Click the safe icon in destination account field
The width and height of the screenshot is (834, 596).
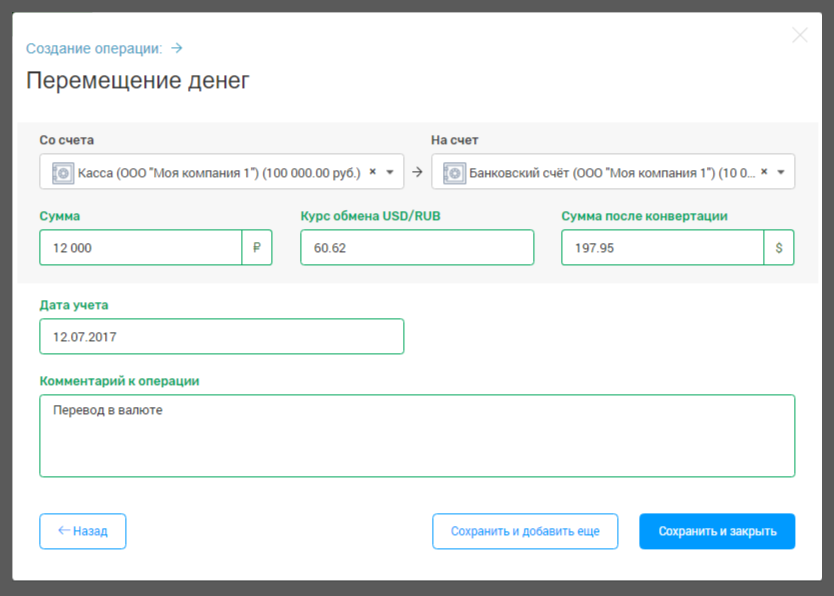tap(454, 172)
